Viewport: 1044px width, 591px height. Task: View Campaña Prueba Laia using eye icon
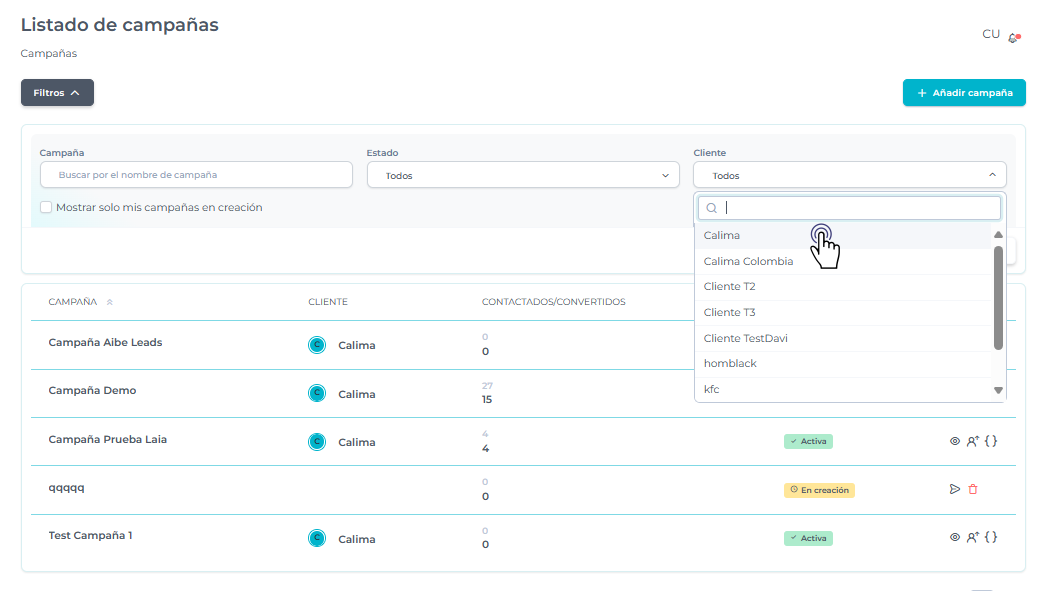[954, 440]
